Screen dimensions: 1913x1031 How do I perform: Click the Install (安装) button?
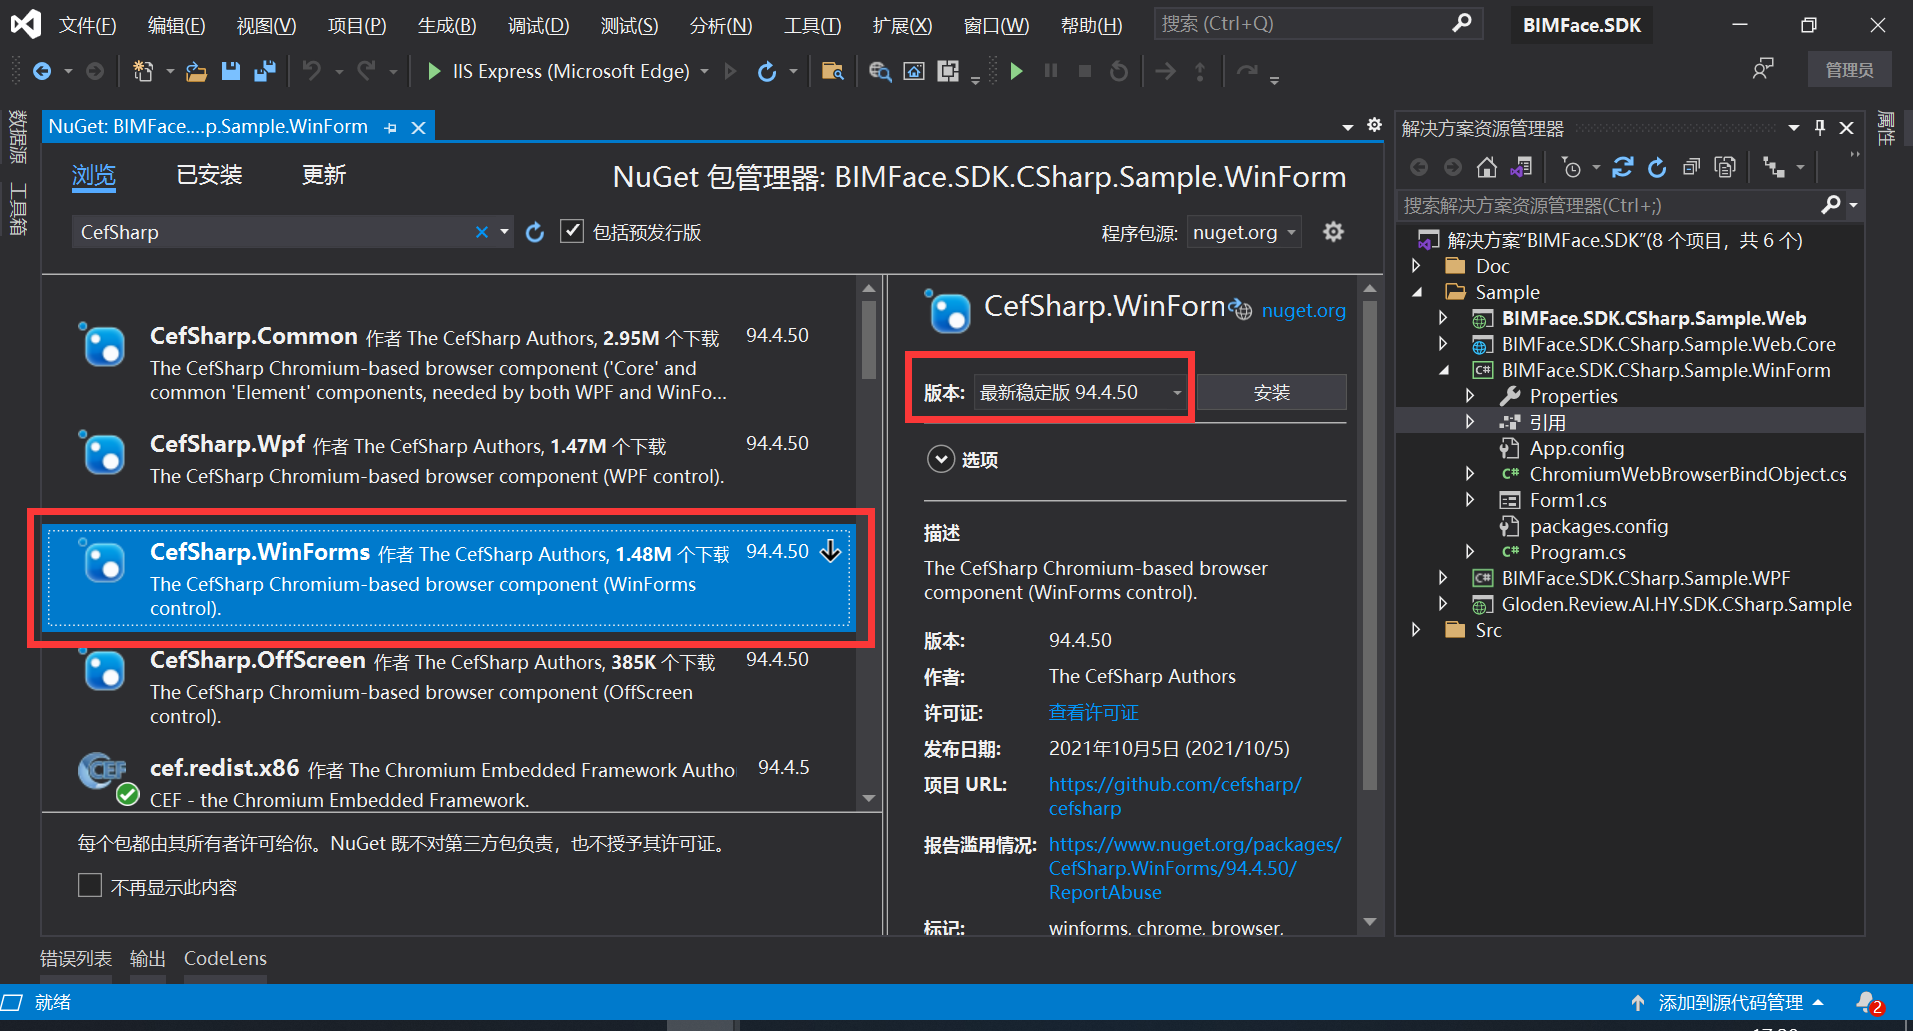pos(1272,392)
